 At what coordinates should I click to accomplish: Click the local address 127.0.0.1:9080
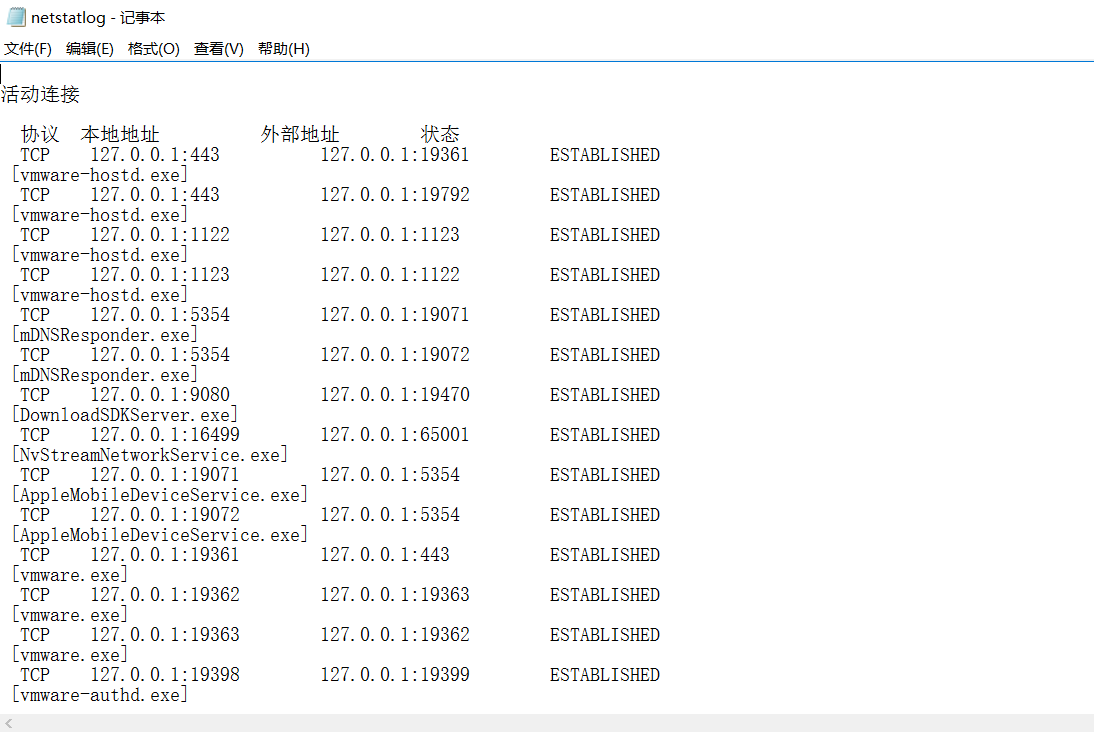pyautogui.click(x=160, y=395)
